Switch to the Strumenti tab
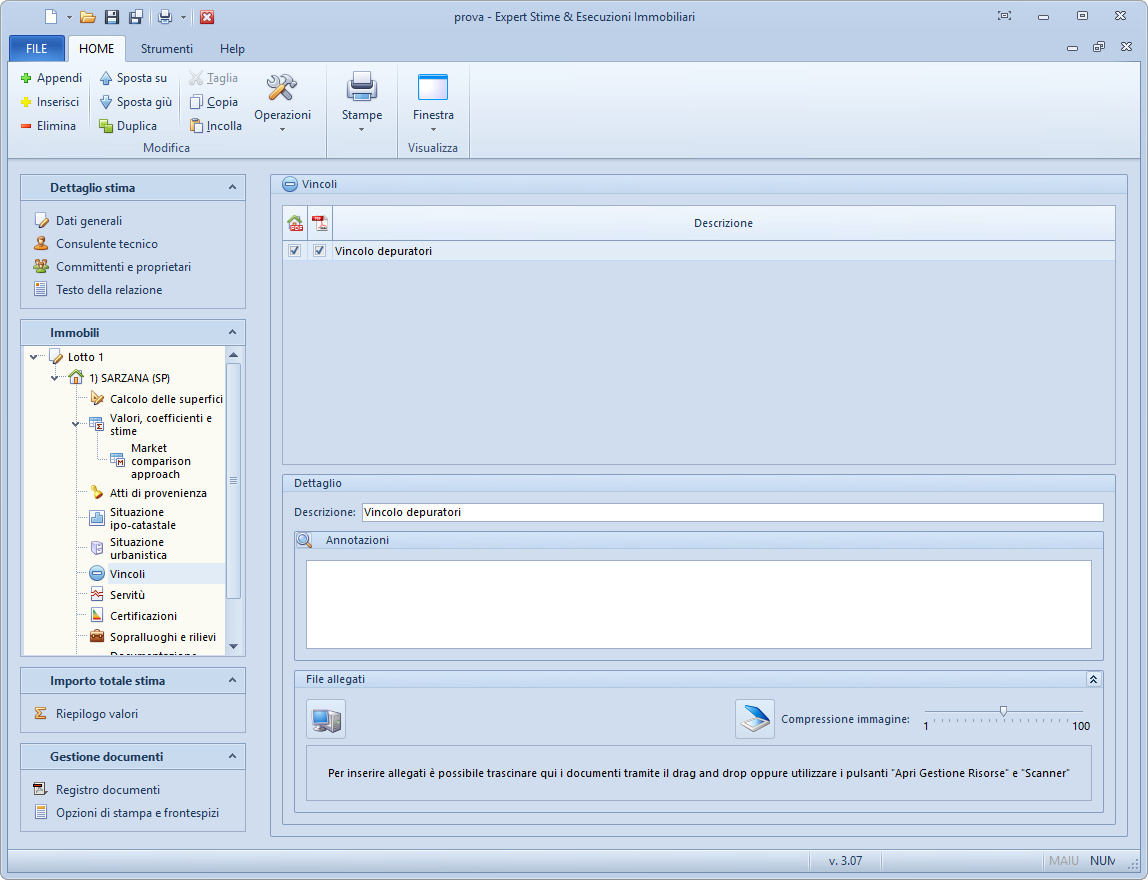Screen dimensions: 1148x880 166,49
